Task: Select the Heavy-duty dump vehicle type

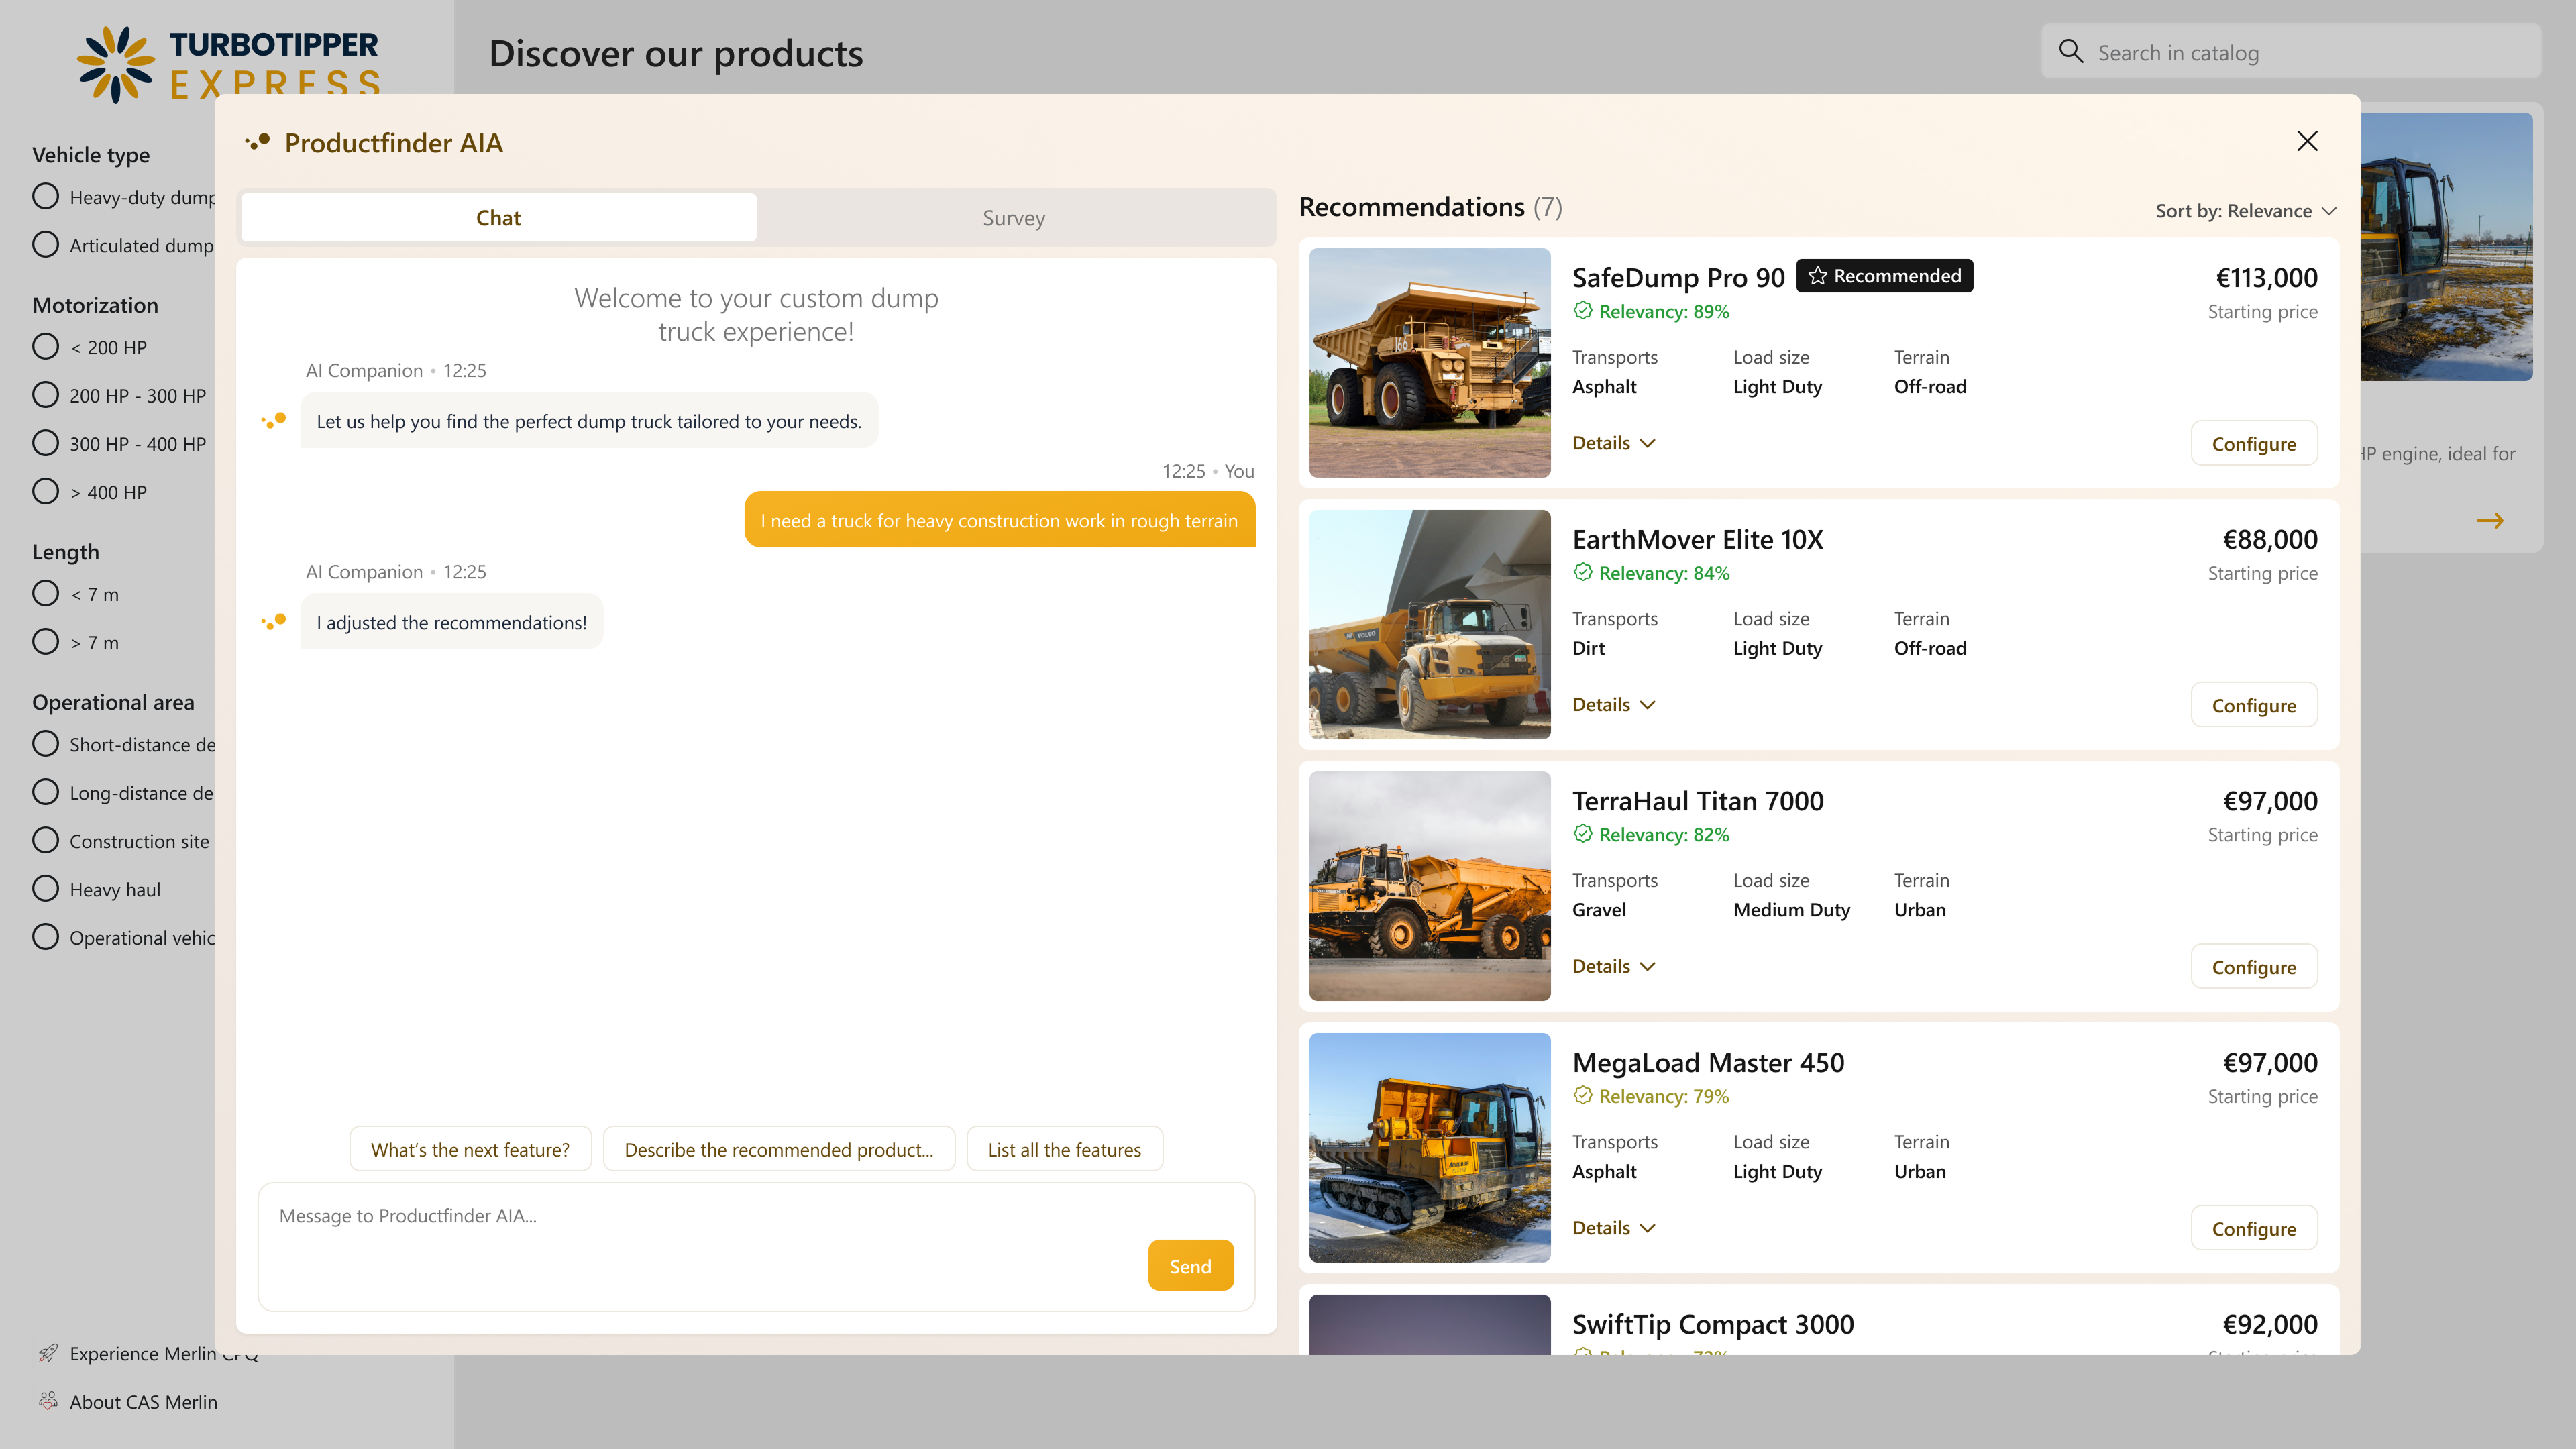Action: pos(45,196)
